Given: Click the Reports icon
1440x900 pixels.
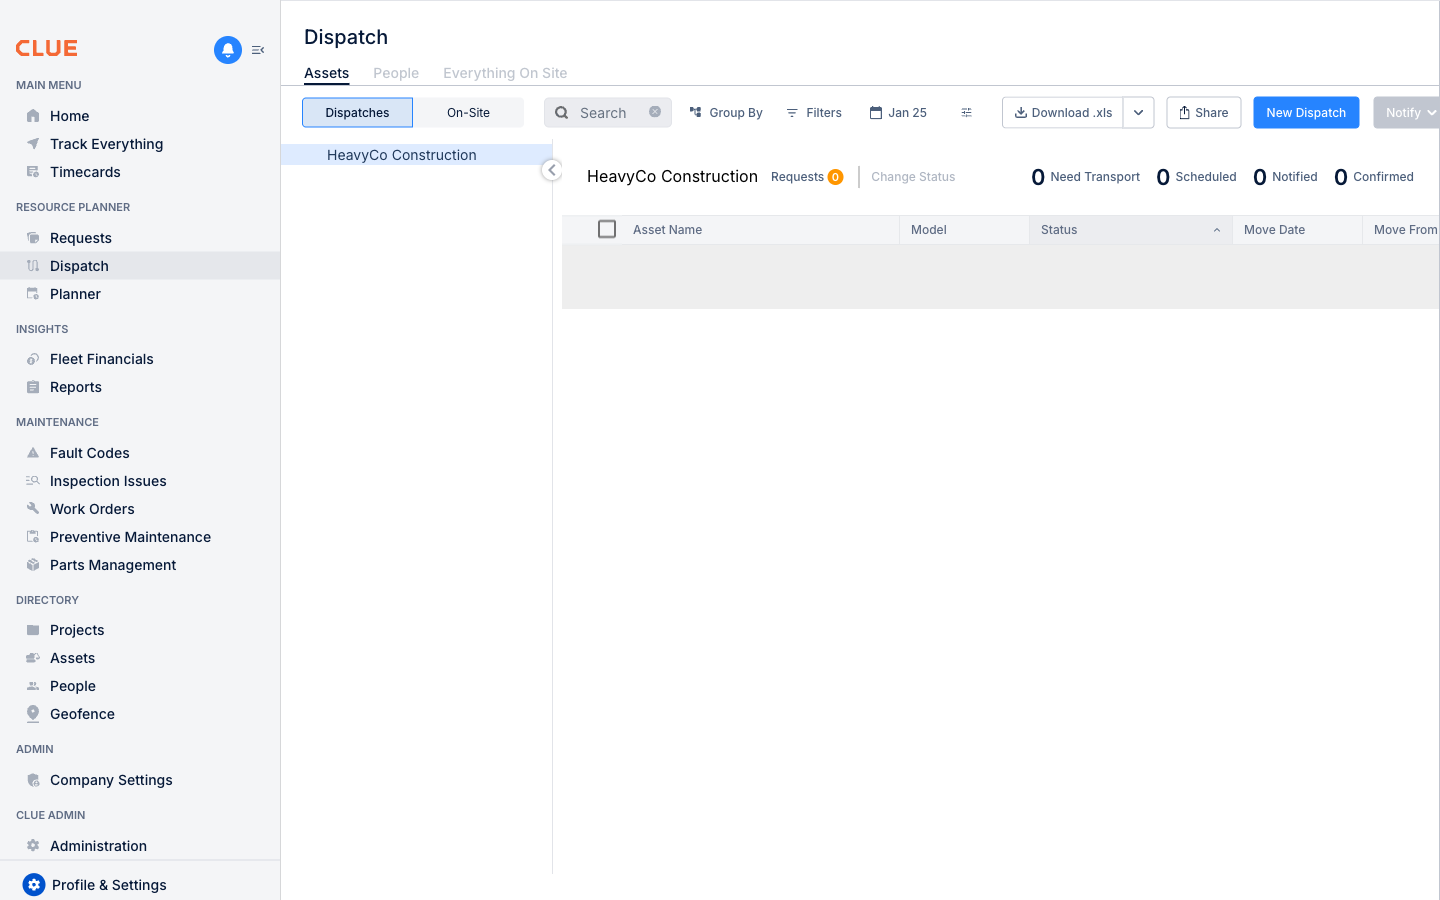Looking at the screenshot, I should 33,387.
